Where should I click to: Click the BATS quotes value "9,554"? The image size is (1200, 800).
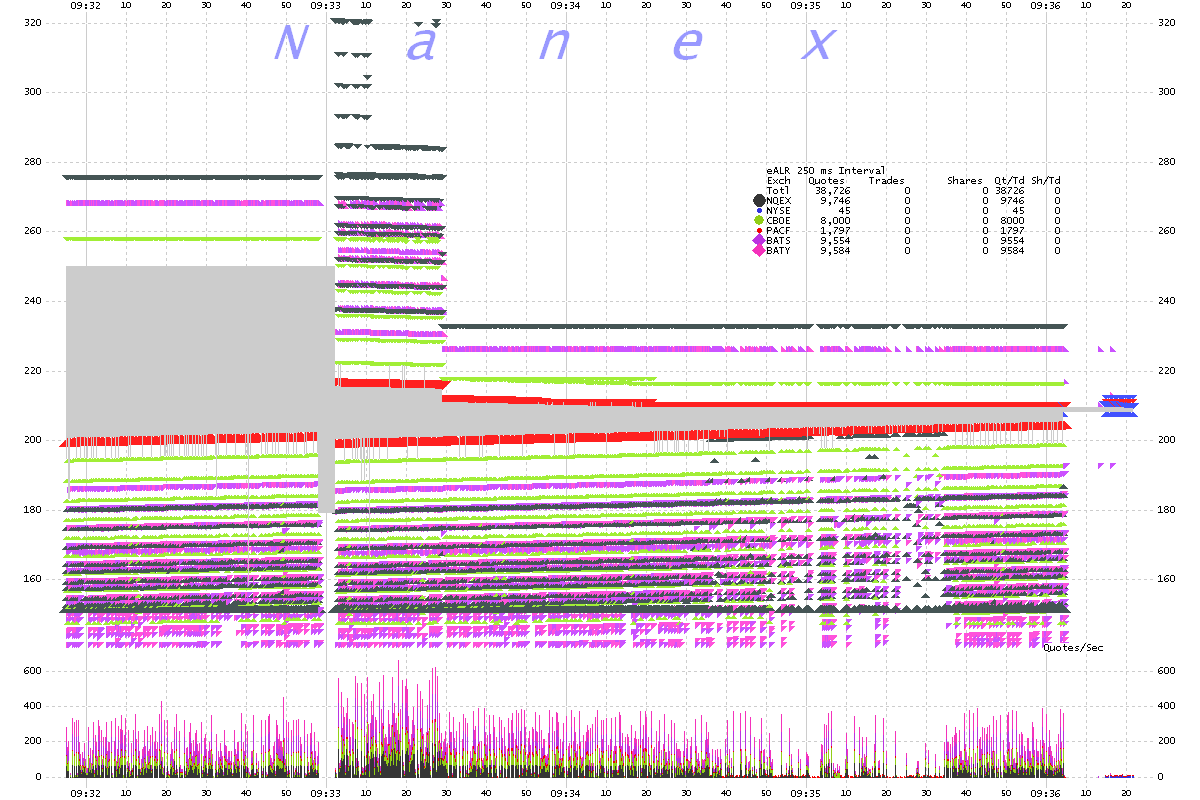point(835,240)
